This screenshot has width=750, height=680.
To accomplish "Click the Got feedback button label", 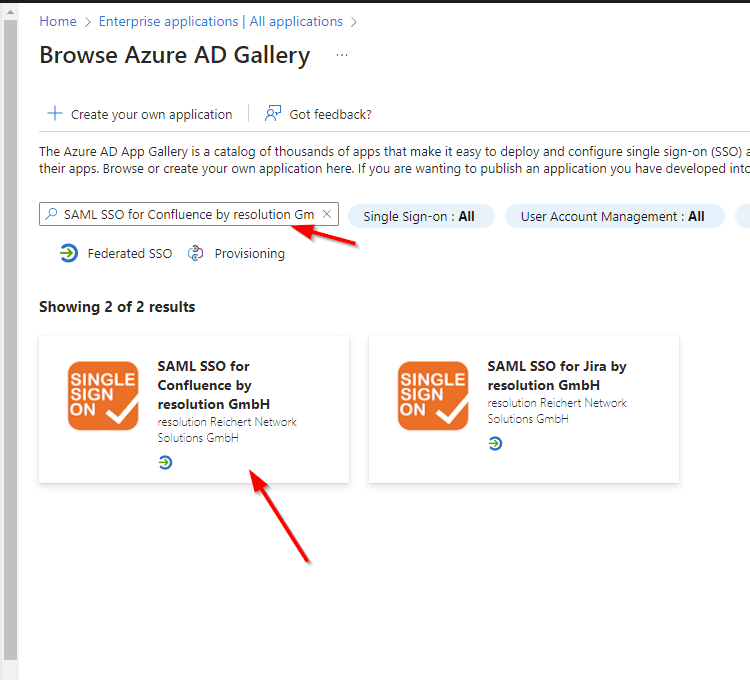I will (x=330, y=115).
